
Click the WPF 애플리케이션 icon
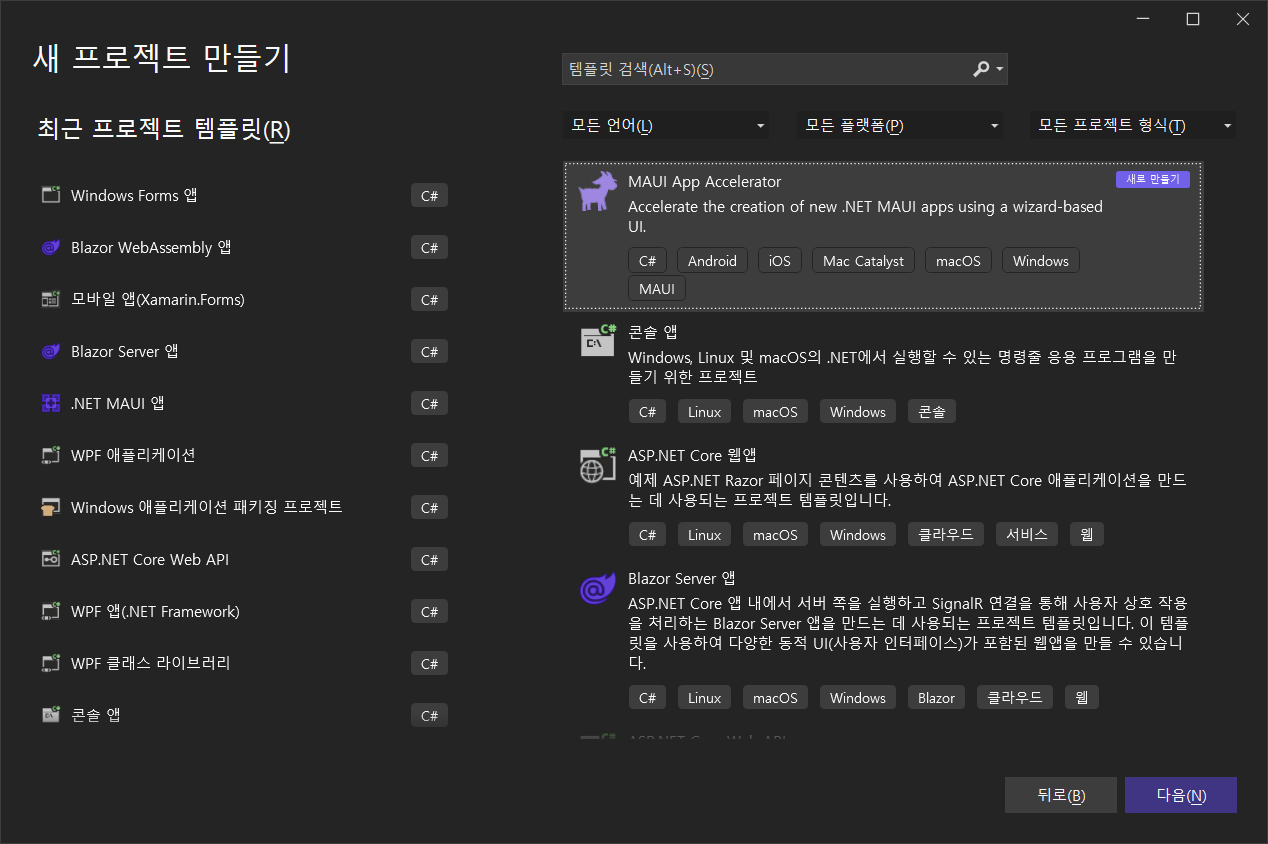pos(51,455)
